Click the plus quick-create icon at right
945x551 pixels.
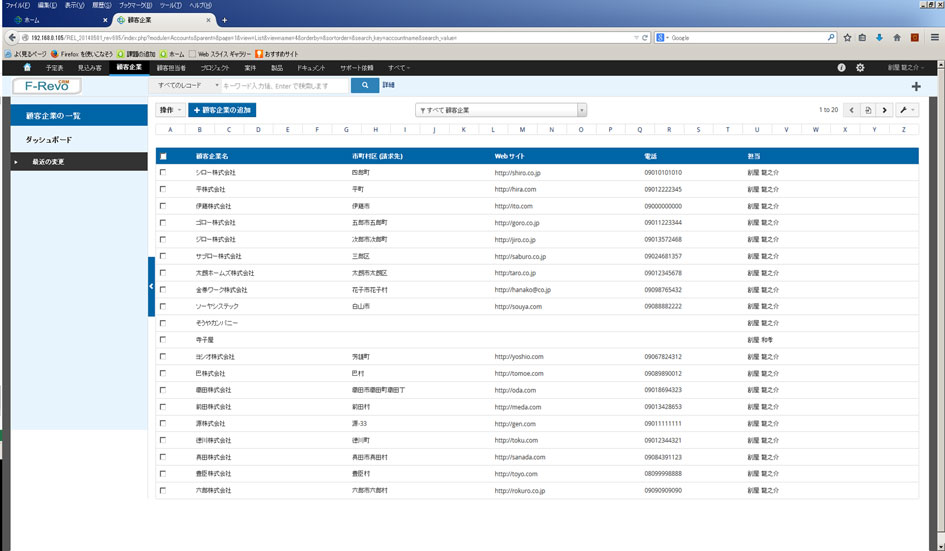pos(916,86)
